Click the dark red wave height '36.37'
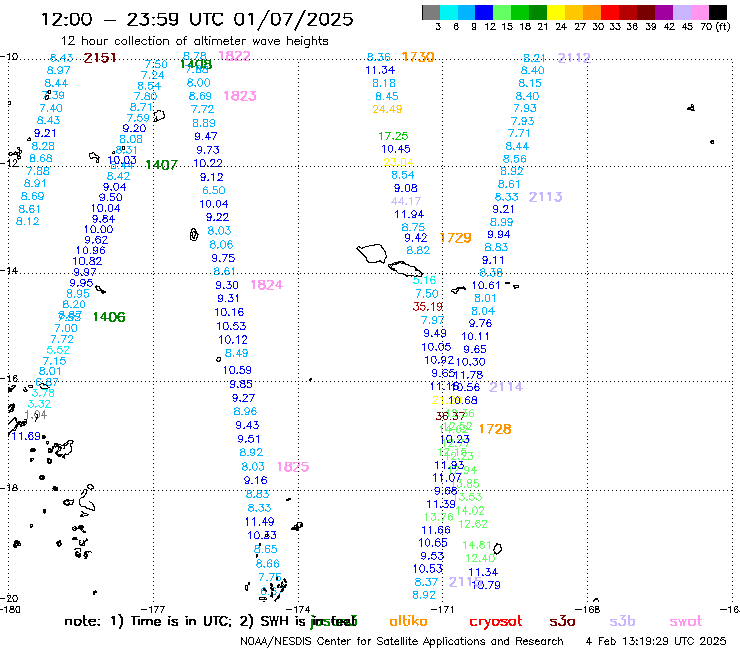 [450, 416]
